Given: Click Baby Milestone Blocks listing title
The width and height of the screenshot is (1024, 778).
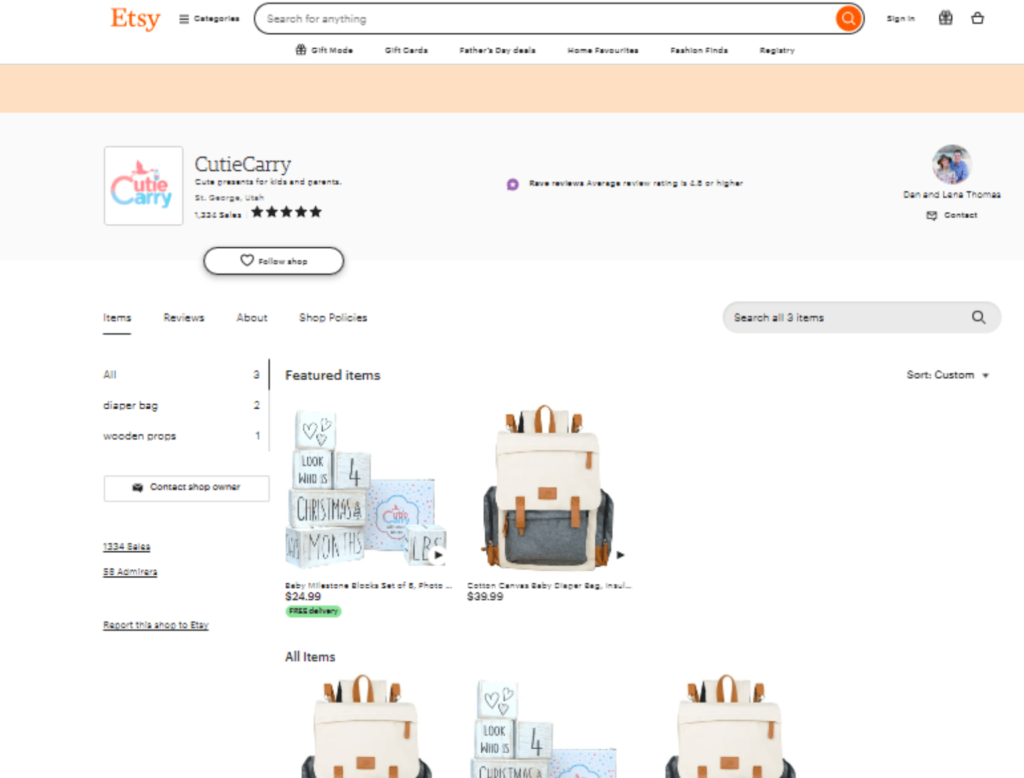Looking at the screenshot, I should click(368, 585).
